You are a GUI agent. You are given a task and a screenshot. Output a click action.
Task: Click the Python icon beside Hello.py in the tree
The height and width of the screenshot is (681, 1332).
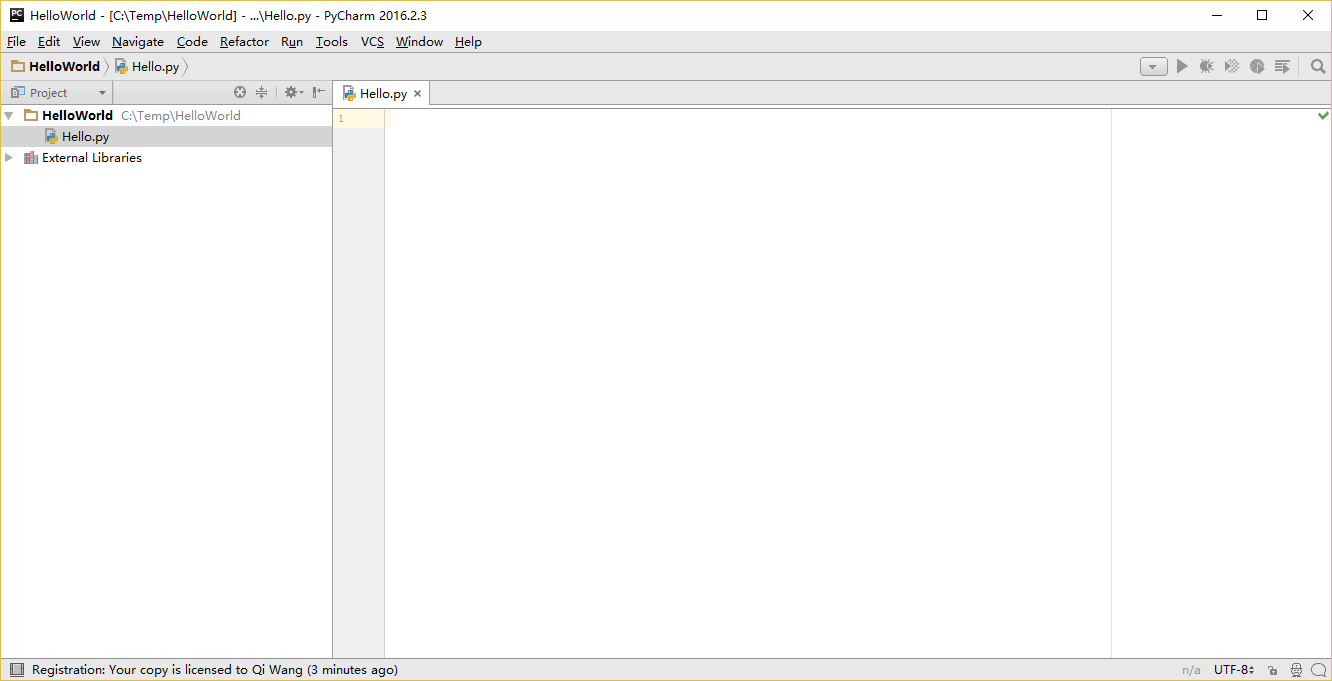click(51, 136)
